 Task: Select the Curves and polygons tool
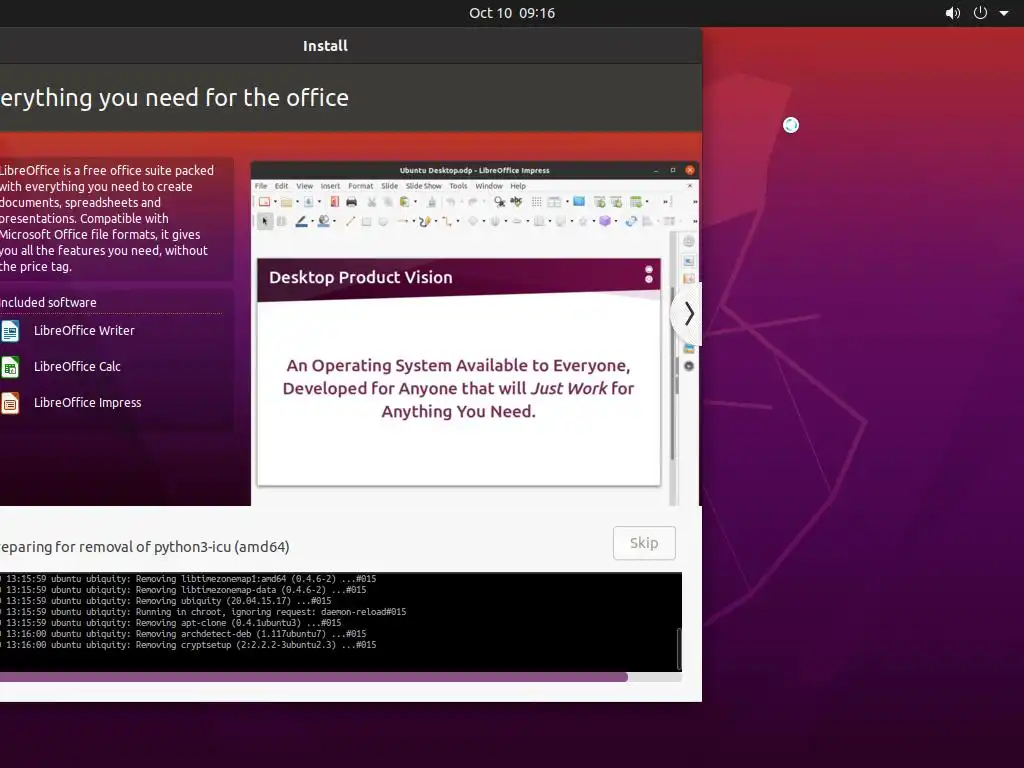[x=425, y=221]
